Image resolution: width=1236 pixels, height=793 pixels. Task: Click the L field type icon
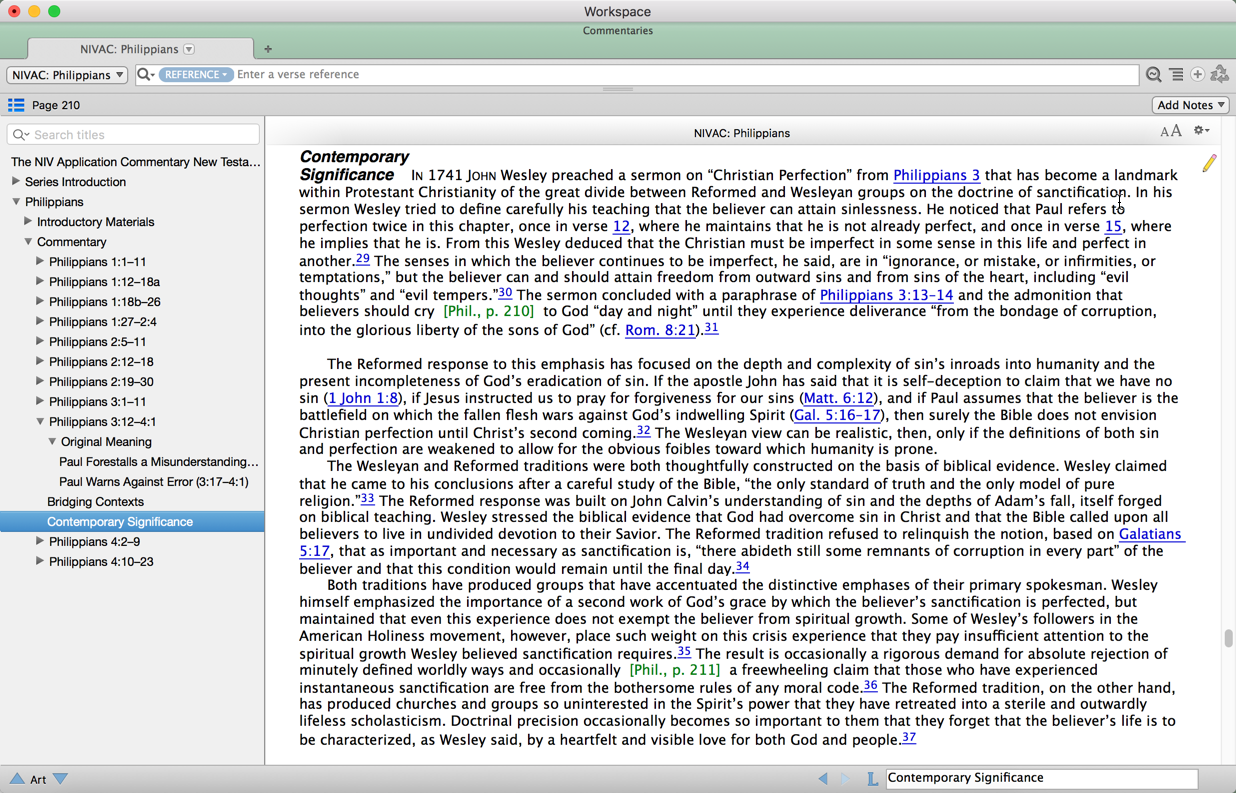[872, 778]
